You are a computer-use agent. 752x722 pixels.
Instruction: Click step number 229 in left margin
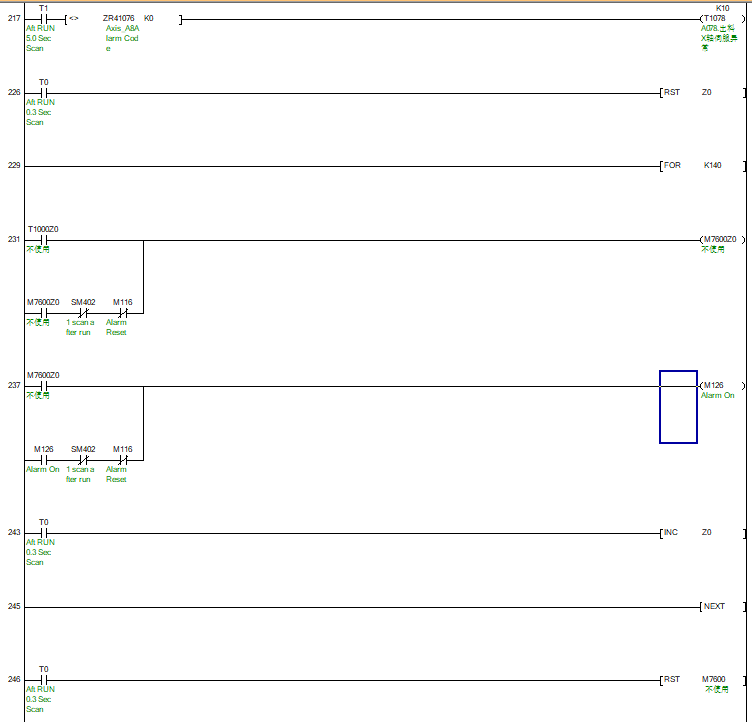coord(13,166)
